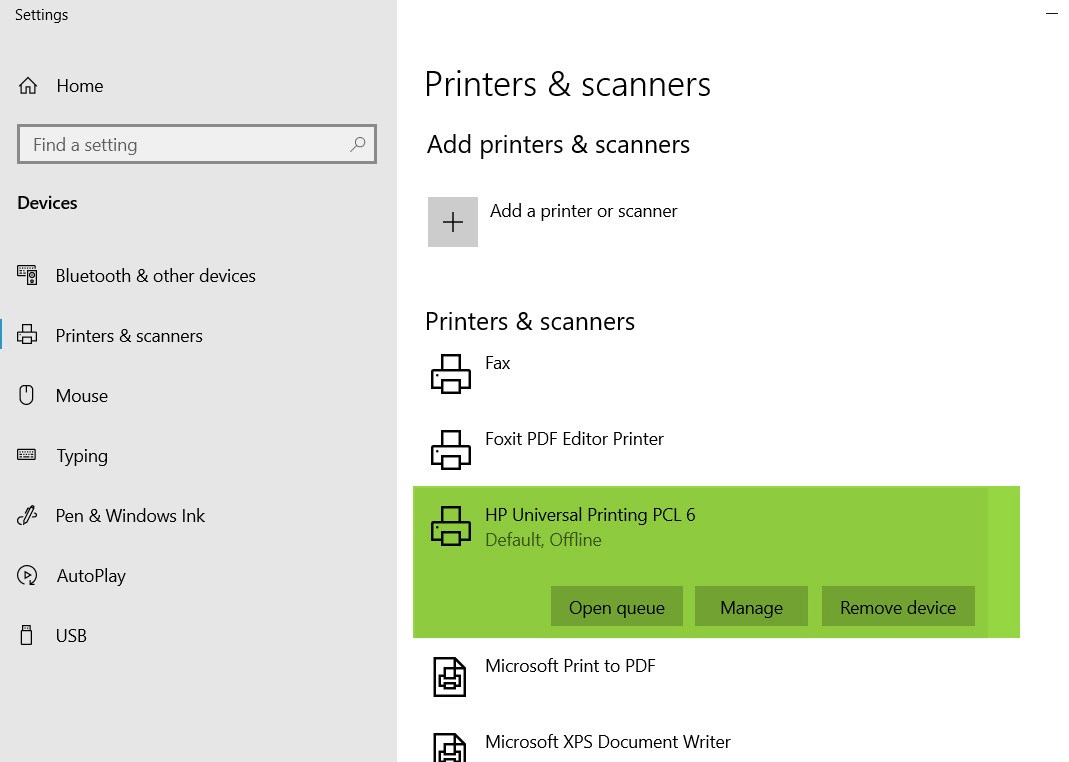Click the HP Universal Printing PCL 6 icon
Screen dimensions: 1069x762
451,525
